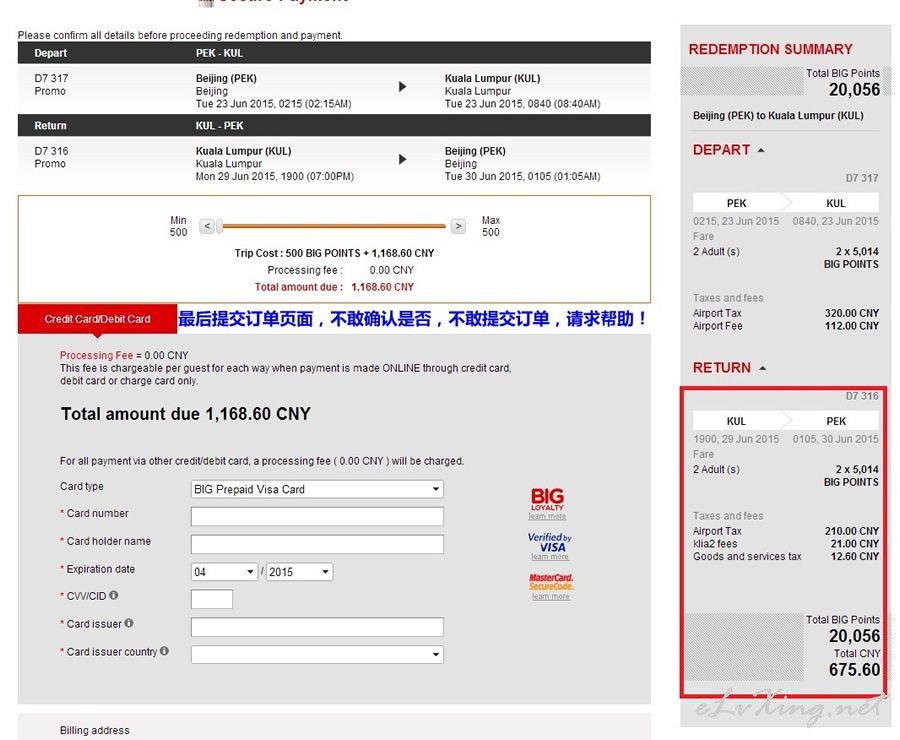Click the 'PEK - KUL' Depart header row

[334, 53]
